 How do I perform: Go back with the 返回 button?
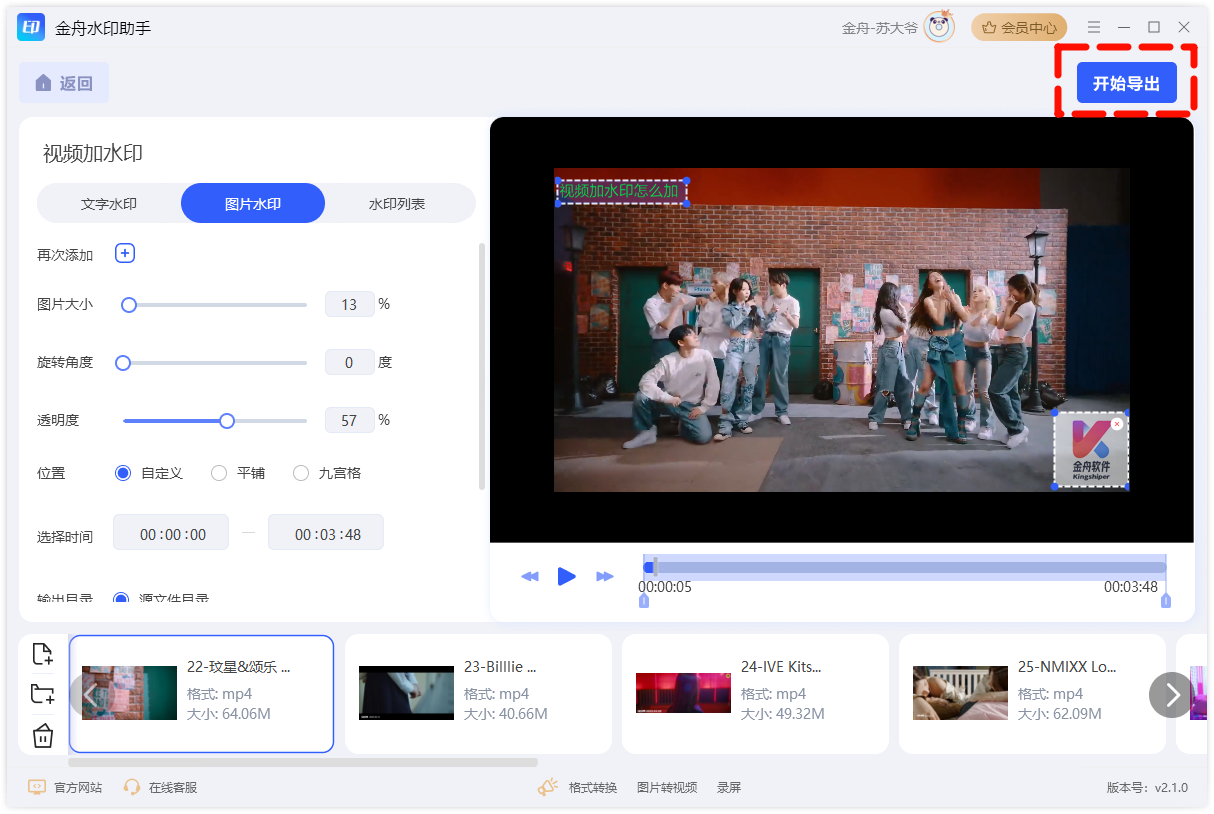(64, 83)
